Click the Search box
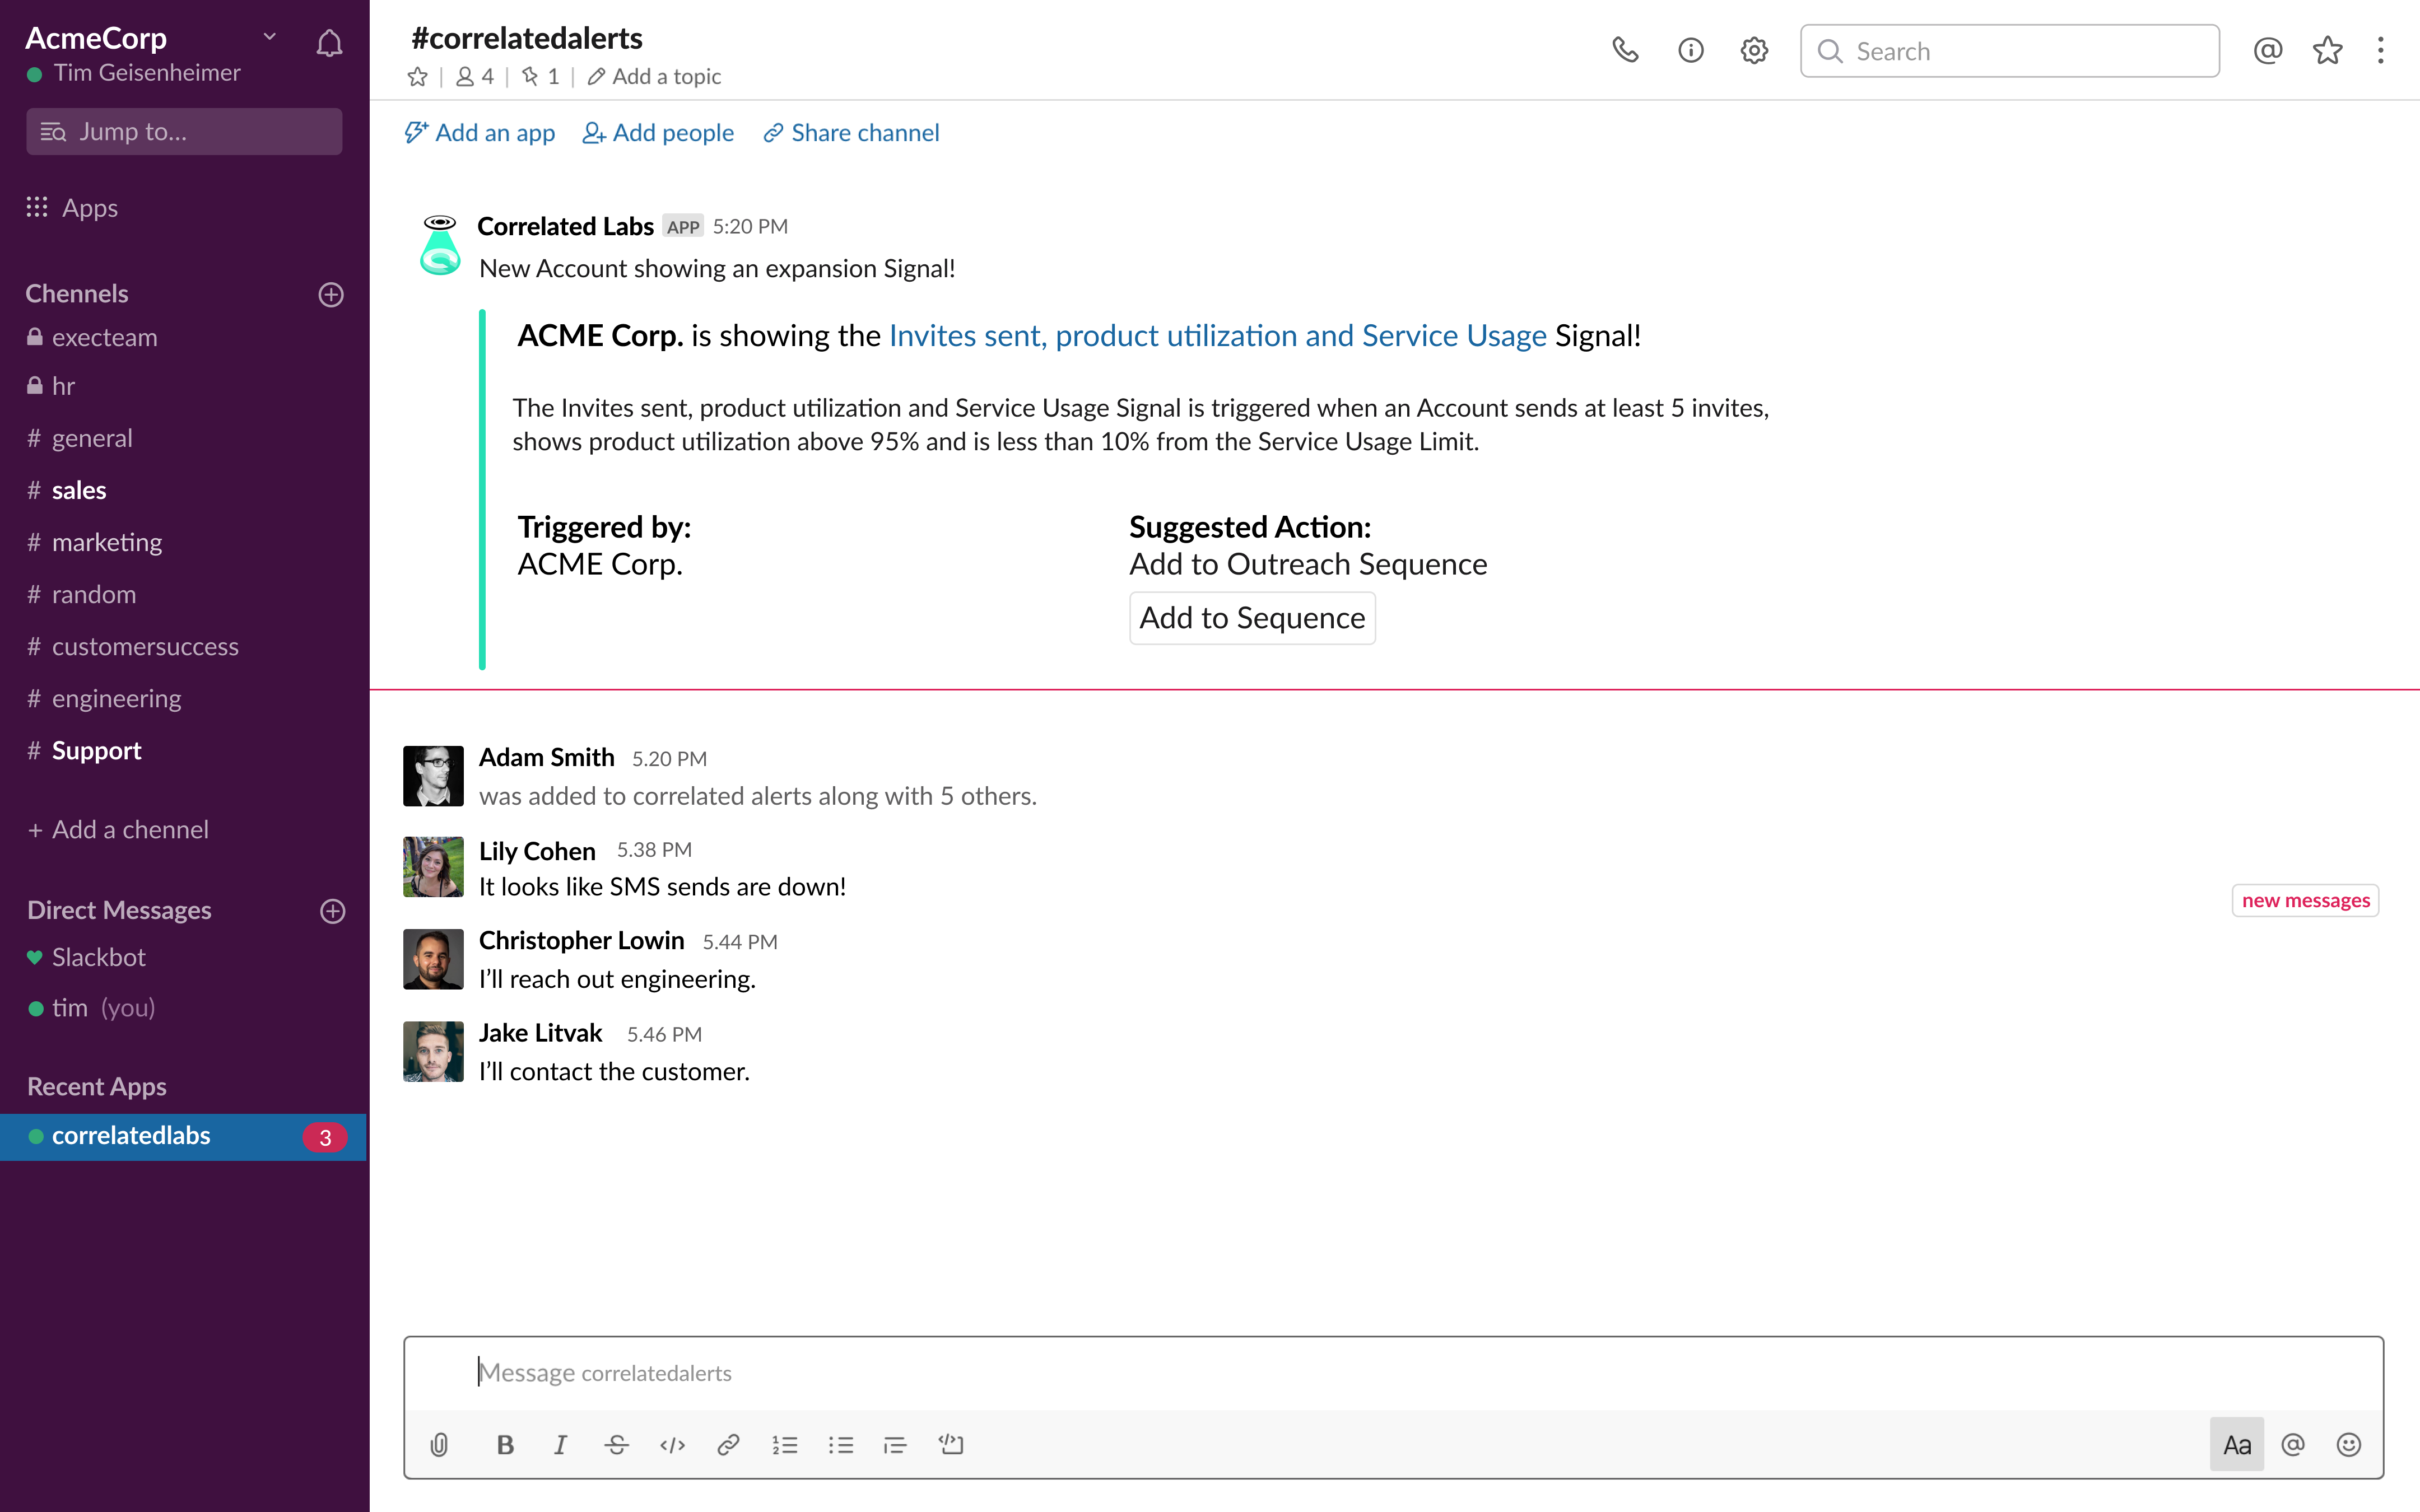Image resolution: width=2420 pixels, height=1512 pixels. (x=2009, y=50)
